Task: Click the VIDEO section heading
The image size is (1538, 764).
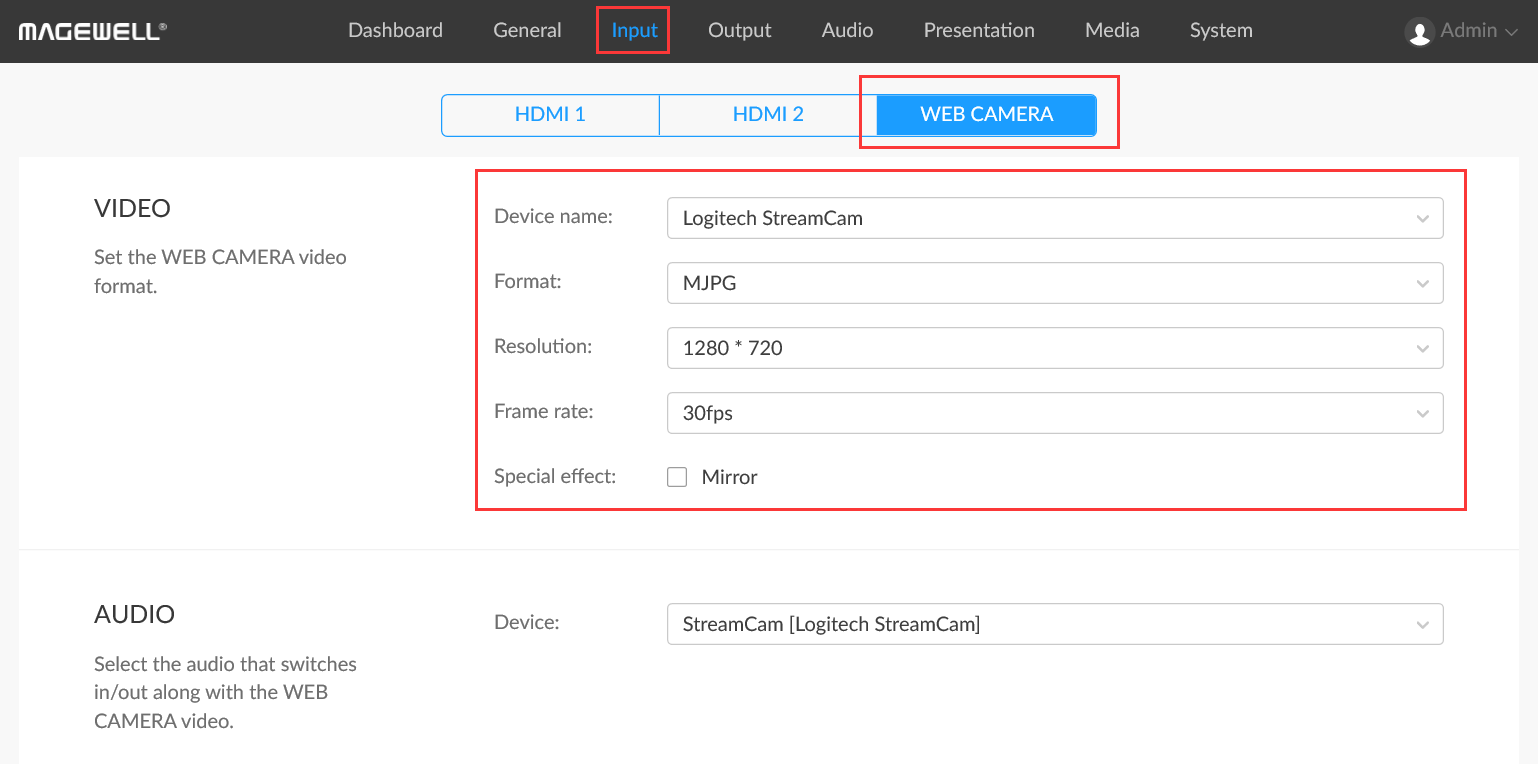Action: pos(132,208)
